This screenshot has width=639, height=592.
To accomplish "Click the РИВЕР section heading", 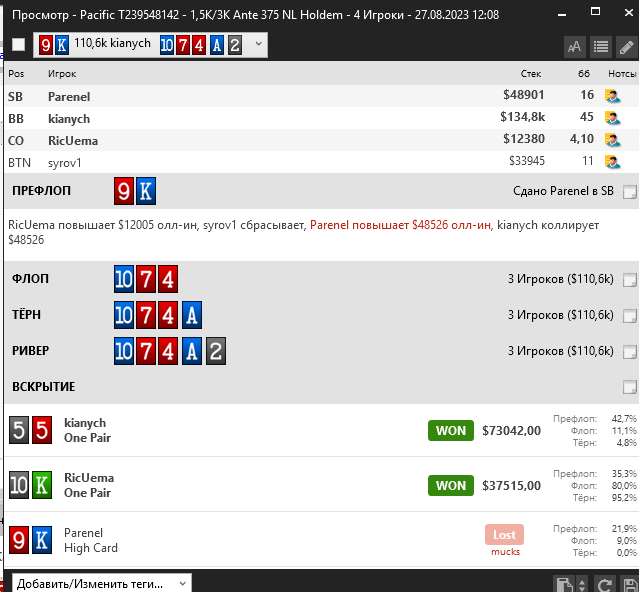I will [x=31, y=350].
